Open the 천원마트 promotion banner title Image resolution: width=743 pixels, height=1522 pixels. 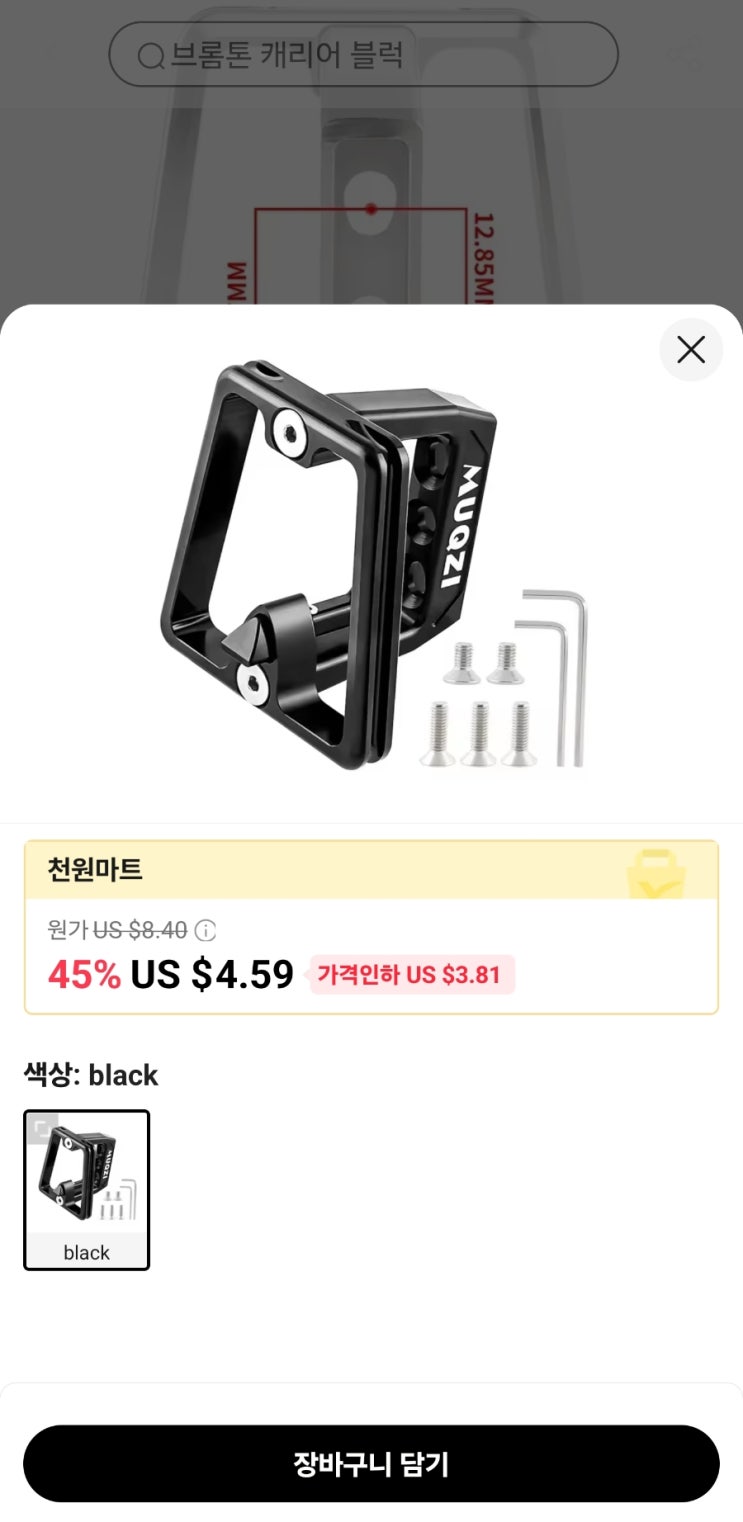click(95, 870)
